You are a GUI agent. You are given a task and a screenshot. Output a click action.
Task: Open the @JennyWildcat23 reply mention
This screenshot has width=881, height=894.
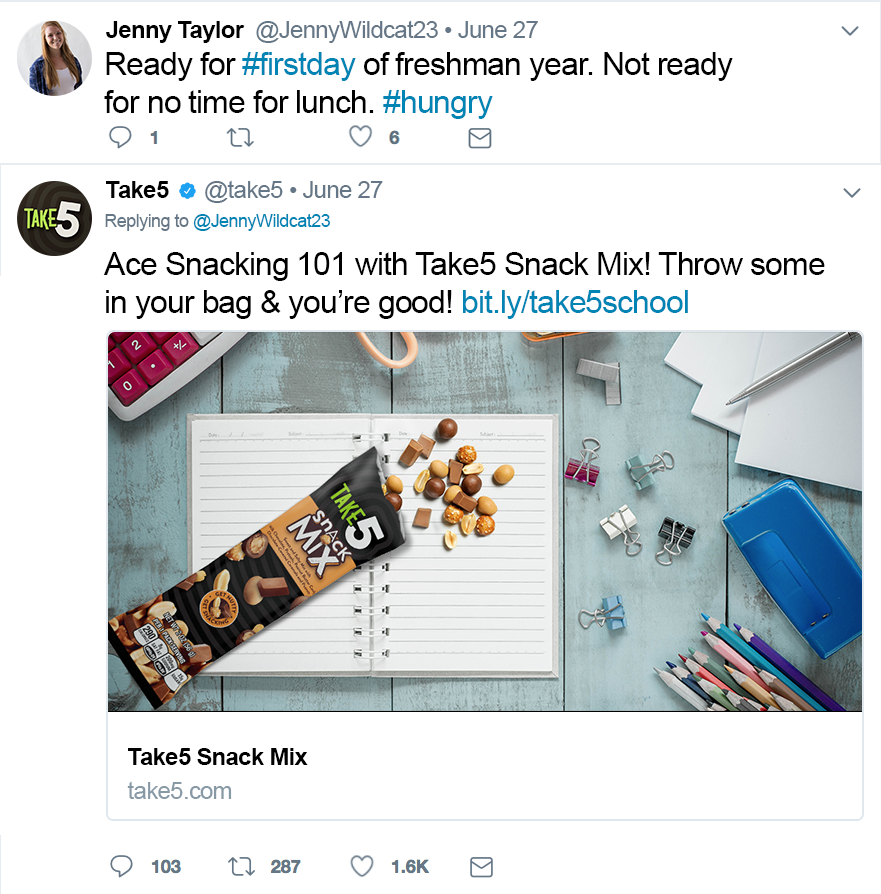tap(261, 221)
